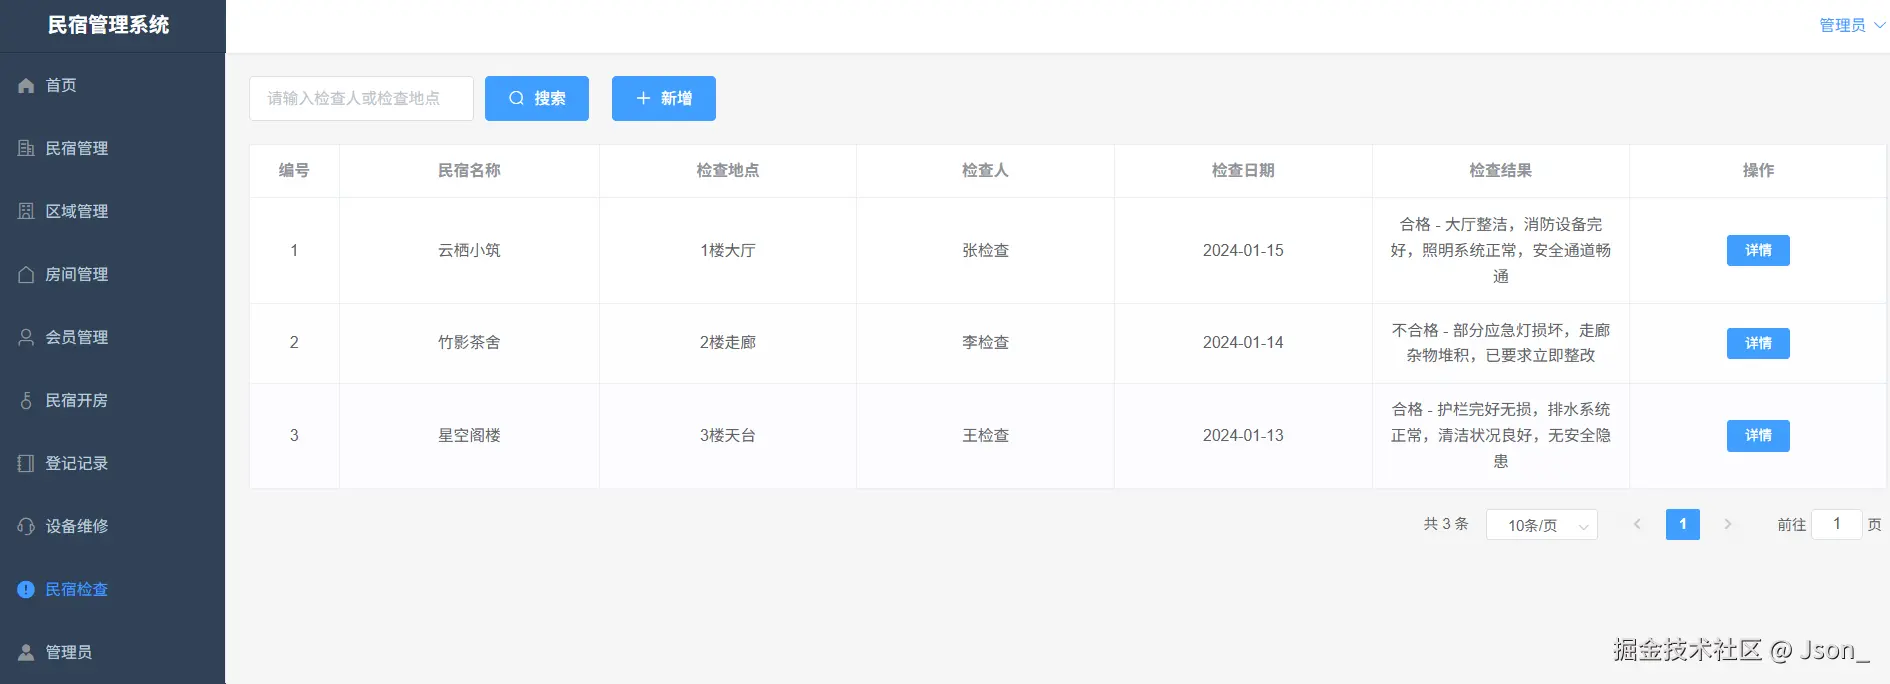
Task: Click the building icon beside 民宿管理
Action: [x=26, y=148]
